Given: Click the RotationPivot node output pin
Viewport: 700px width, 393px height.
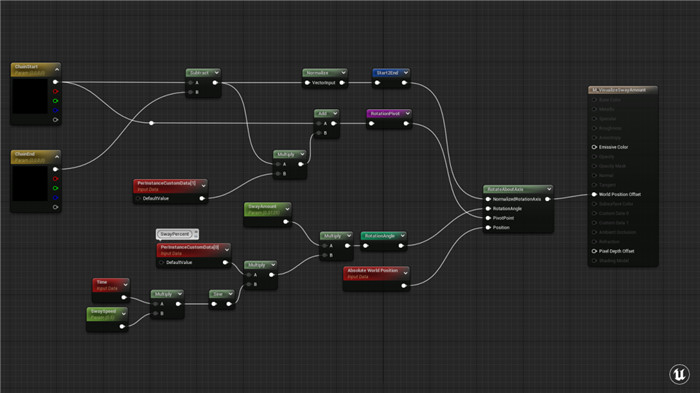Looking at the screenshot, I should point(406,124).
